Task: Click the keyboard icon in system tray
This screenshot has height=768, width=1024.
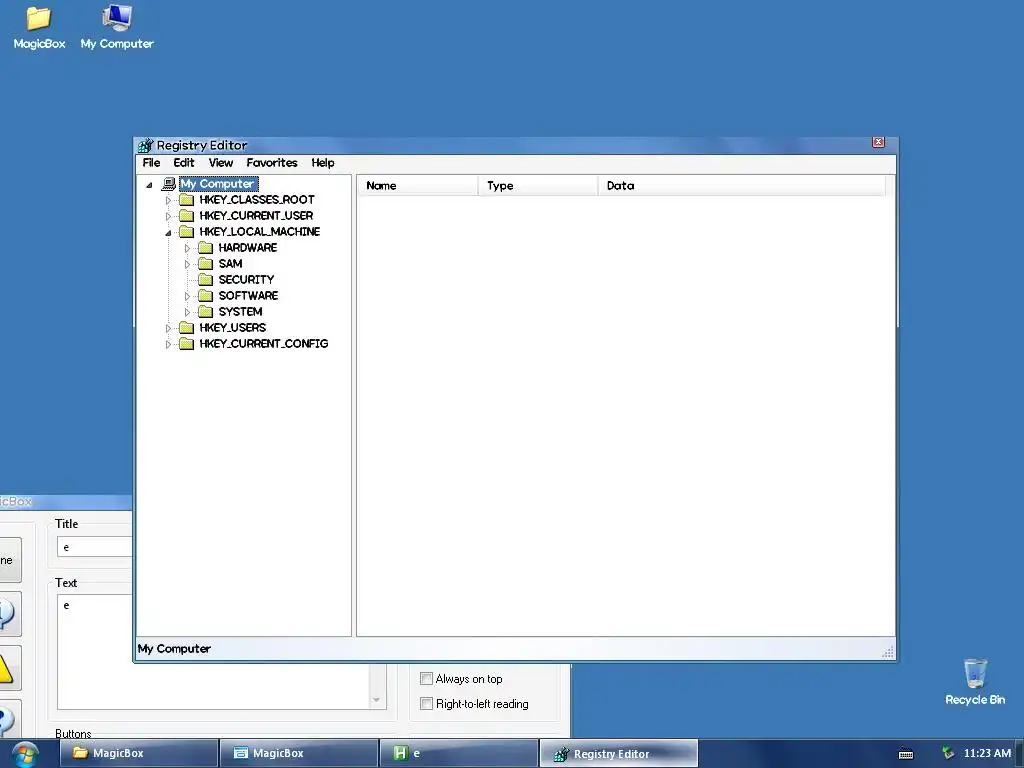Action: (x=906, y=754)
